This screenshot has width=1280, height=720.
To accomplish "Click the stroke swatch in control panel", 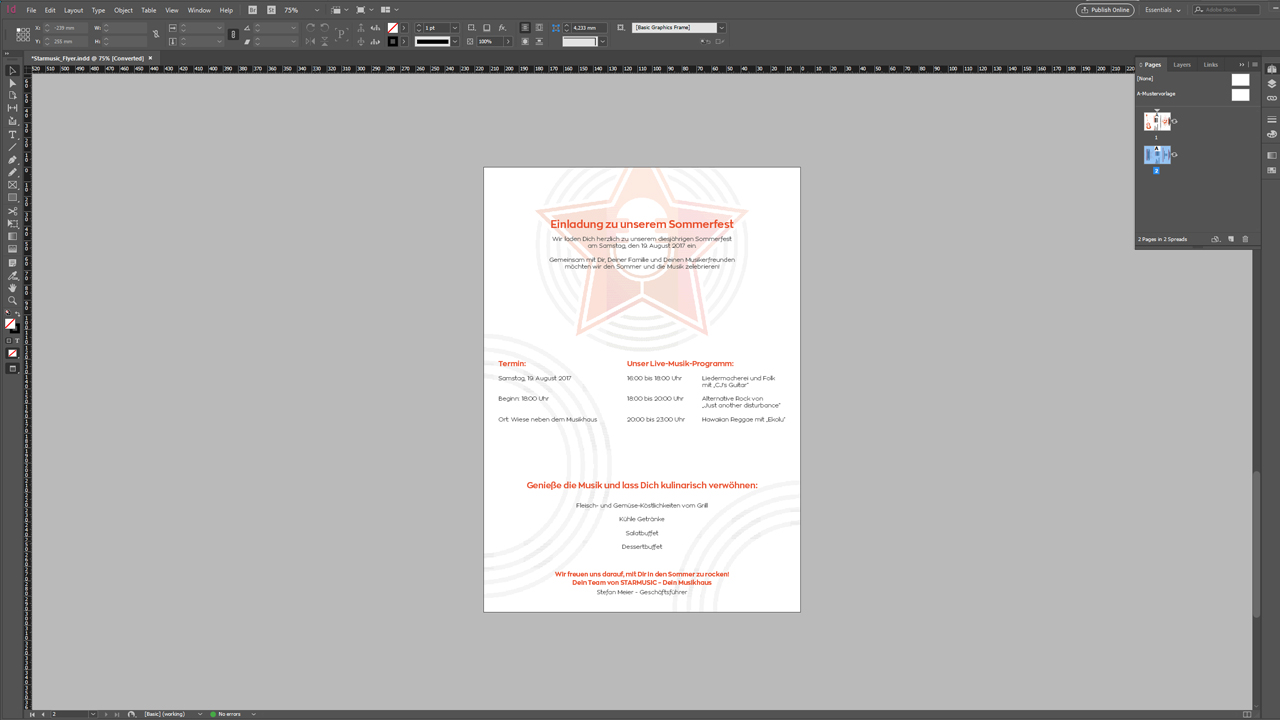I will click(392, 41).
